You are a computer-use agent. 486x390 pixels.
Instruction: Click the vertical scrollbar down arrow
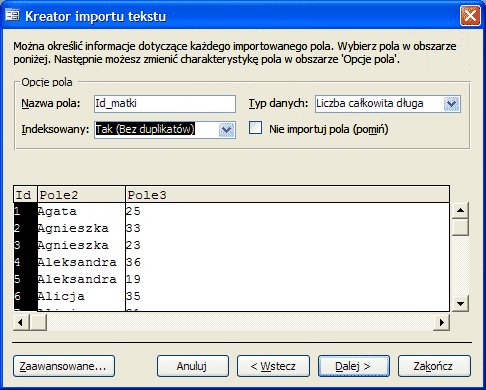click(460, 303)
